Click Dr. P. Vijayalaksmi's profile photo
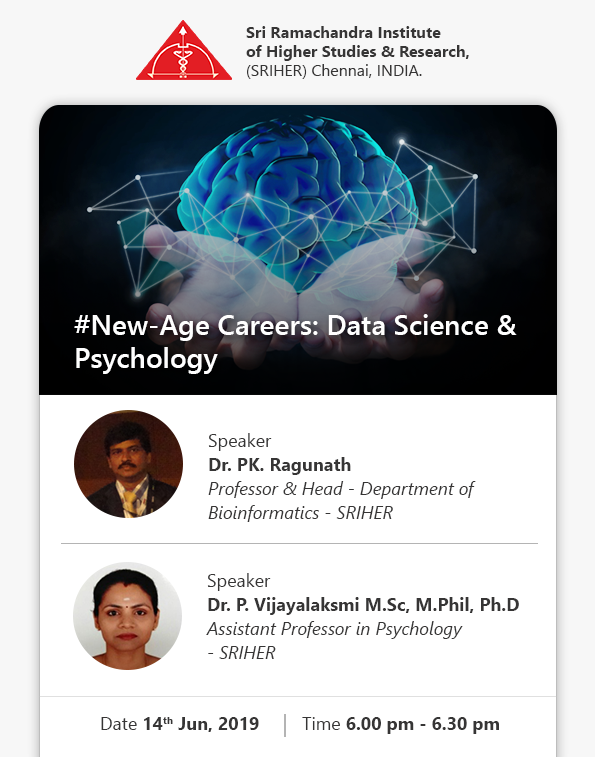This screenshot has width=595, height=757. 128,616
